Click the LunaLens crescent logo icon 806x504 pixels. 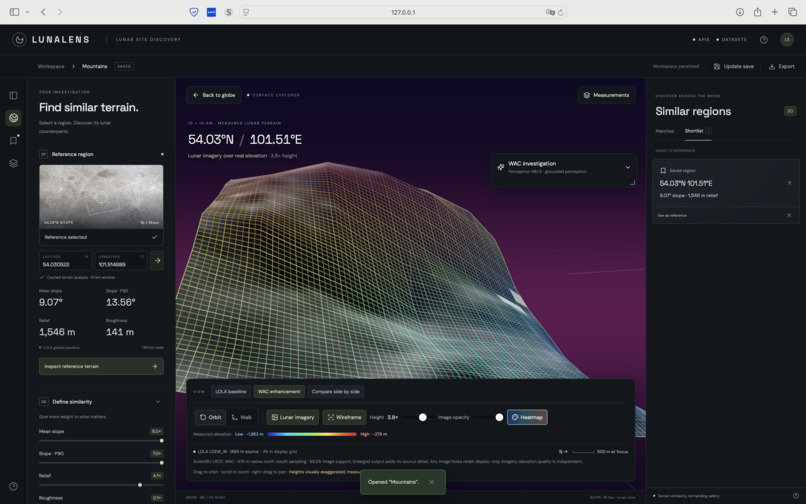tap(19, 40)
